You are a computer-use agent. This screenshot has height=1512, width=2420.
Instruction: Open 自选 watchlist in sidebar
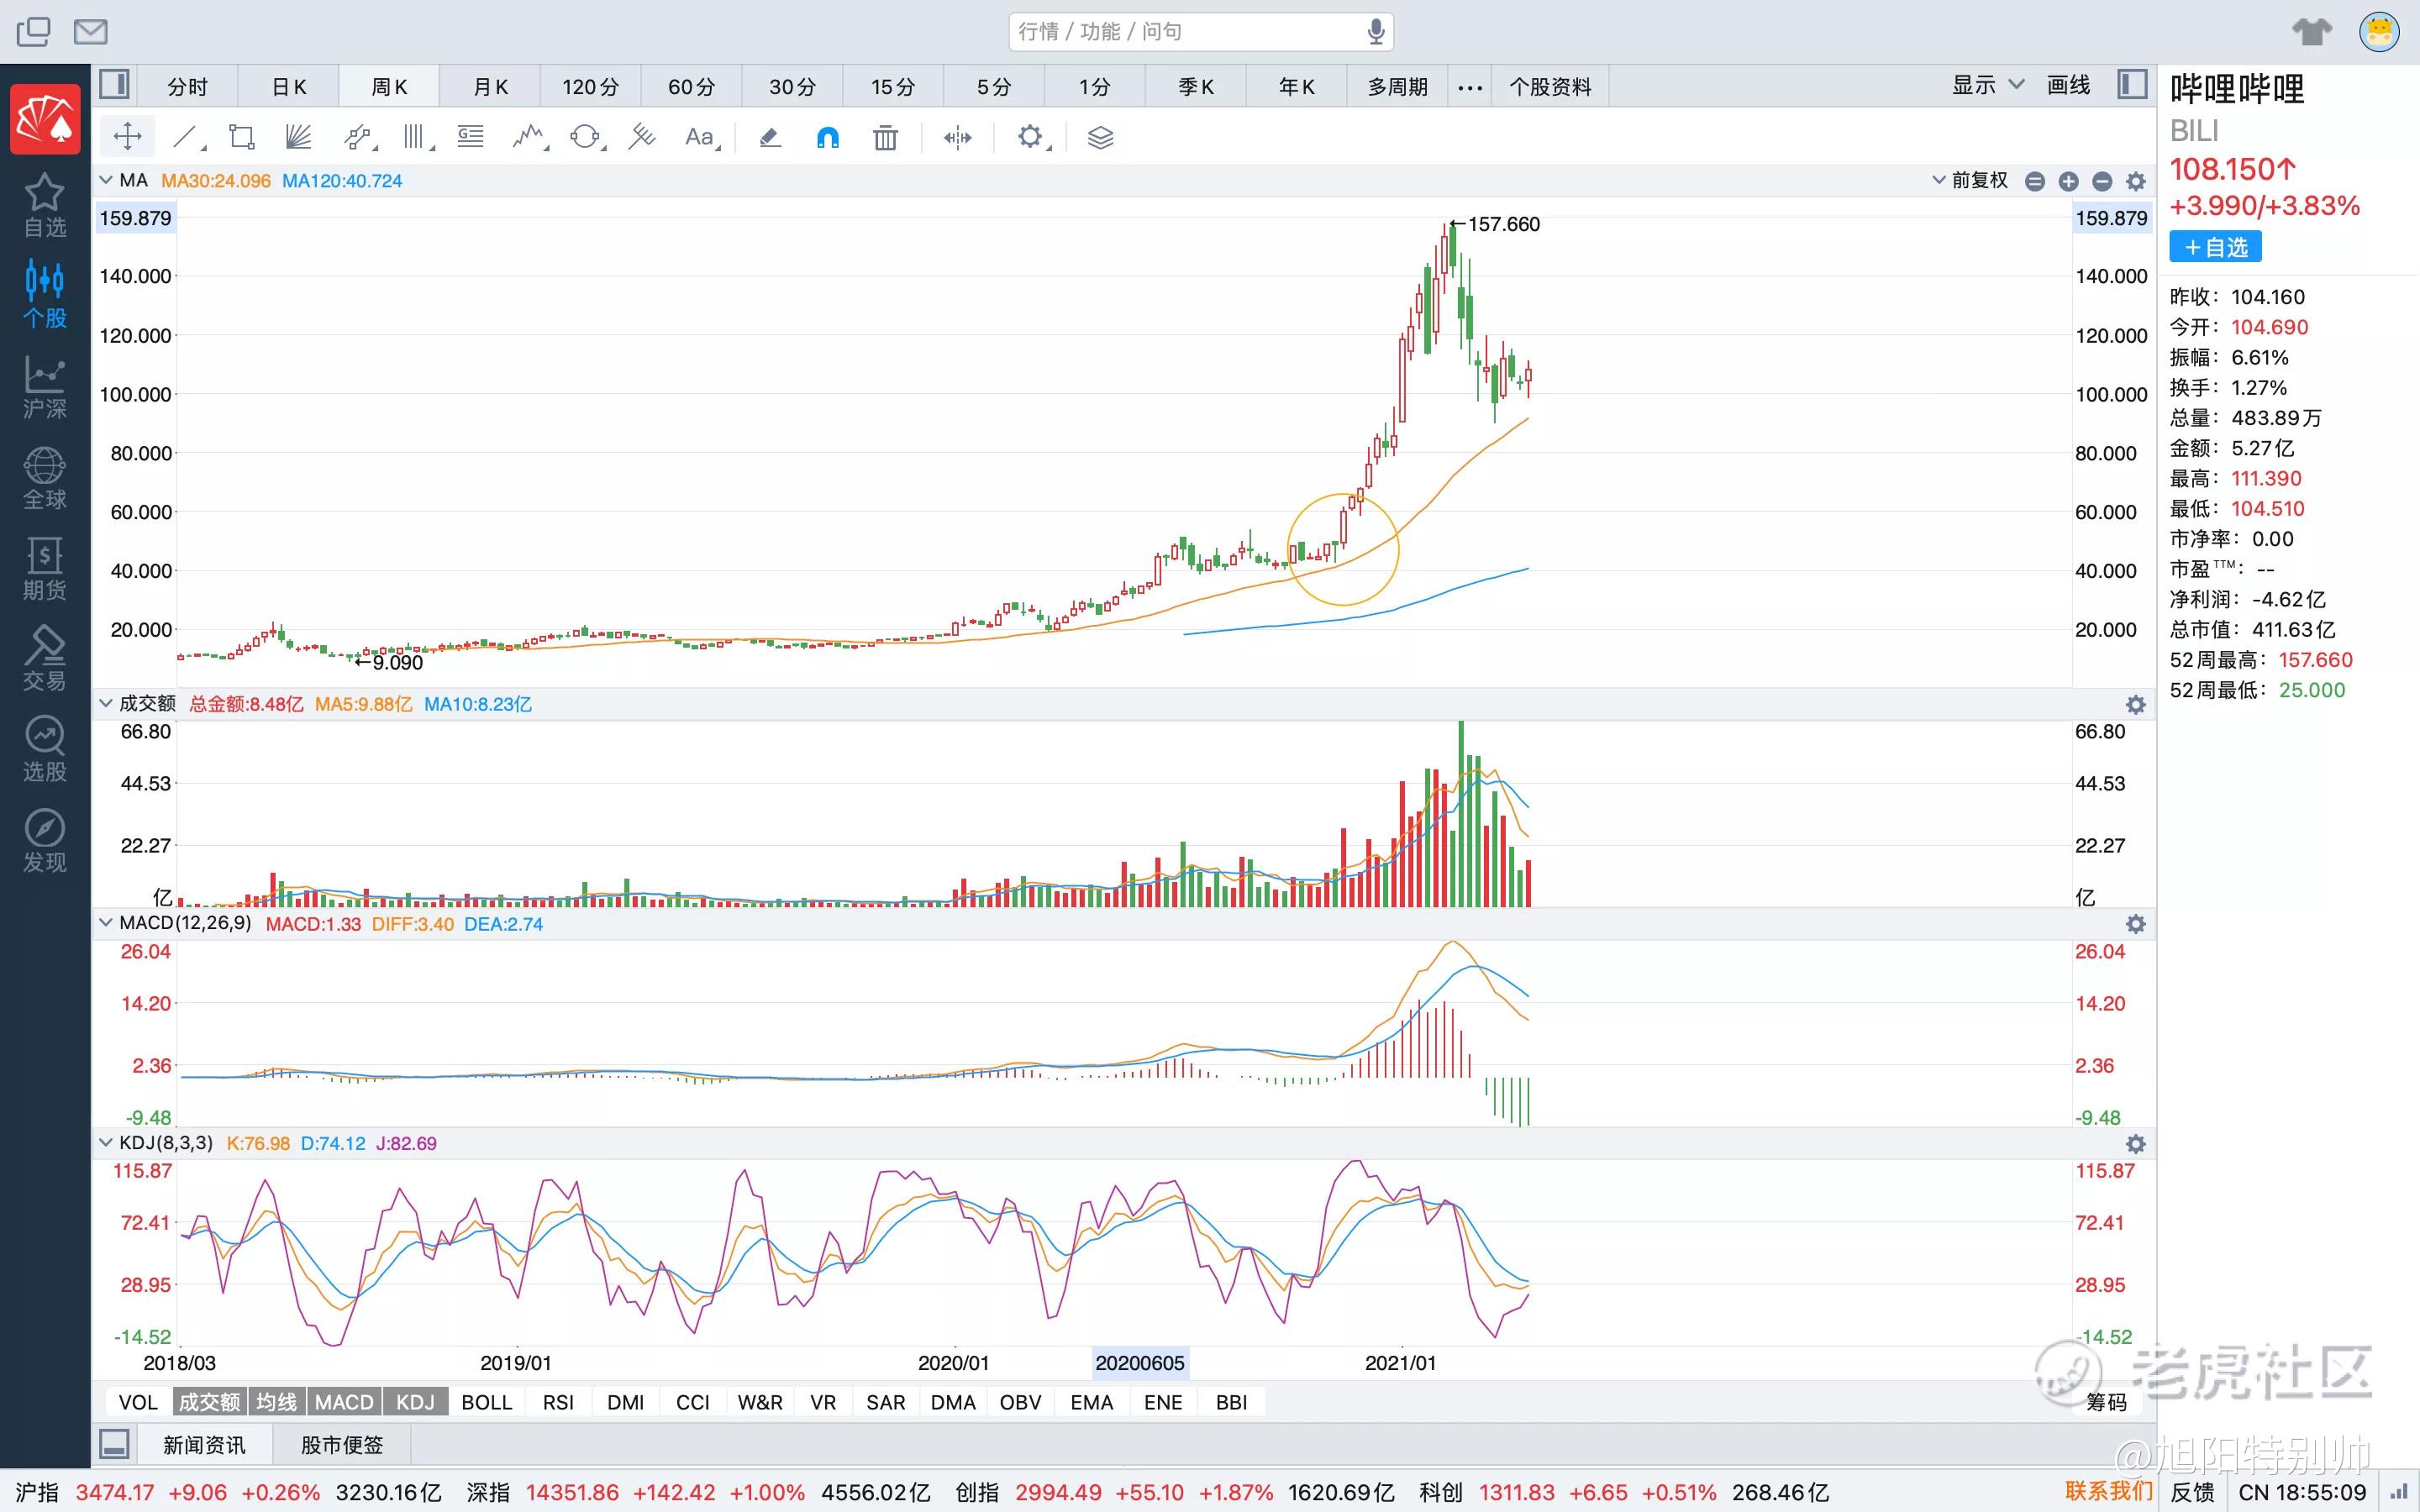(45, 205)
